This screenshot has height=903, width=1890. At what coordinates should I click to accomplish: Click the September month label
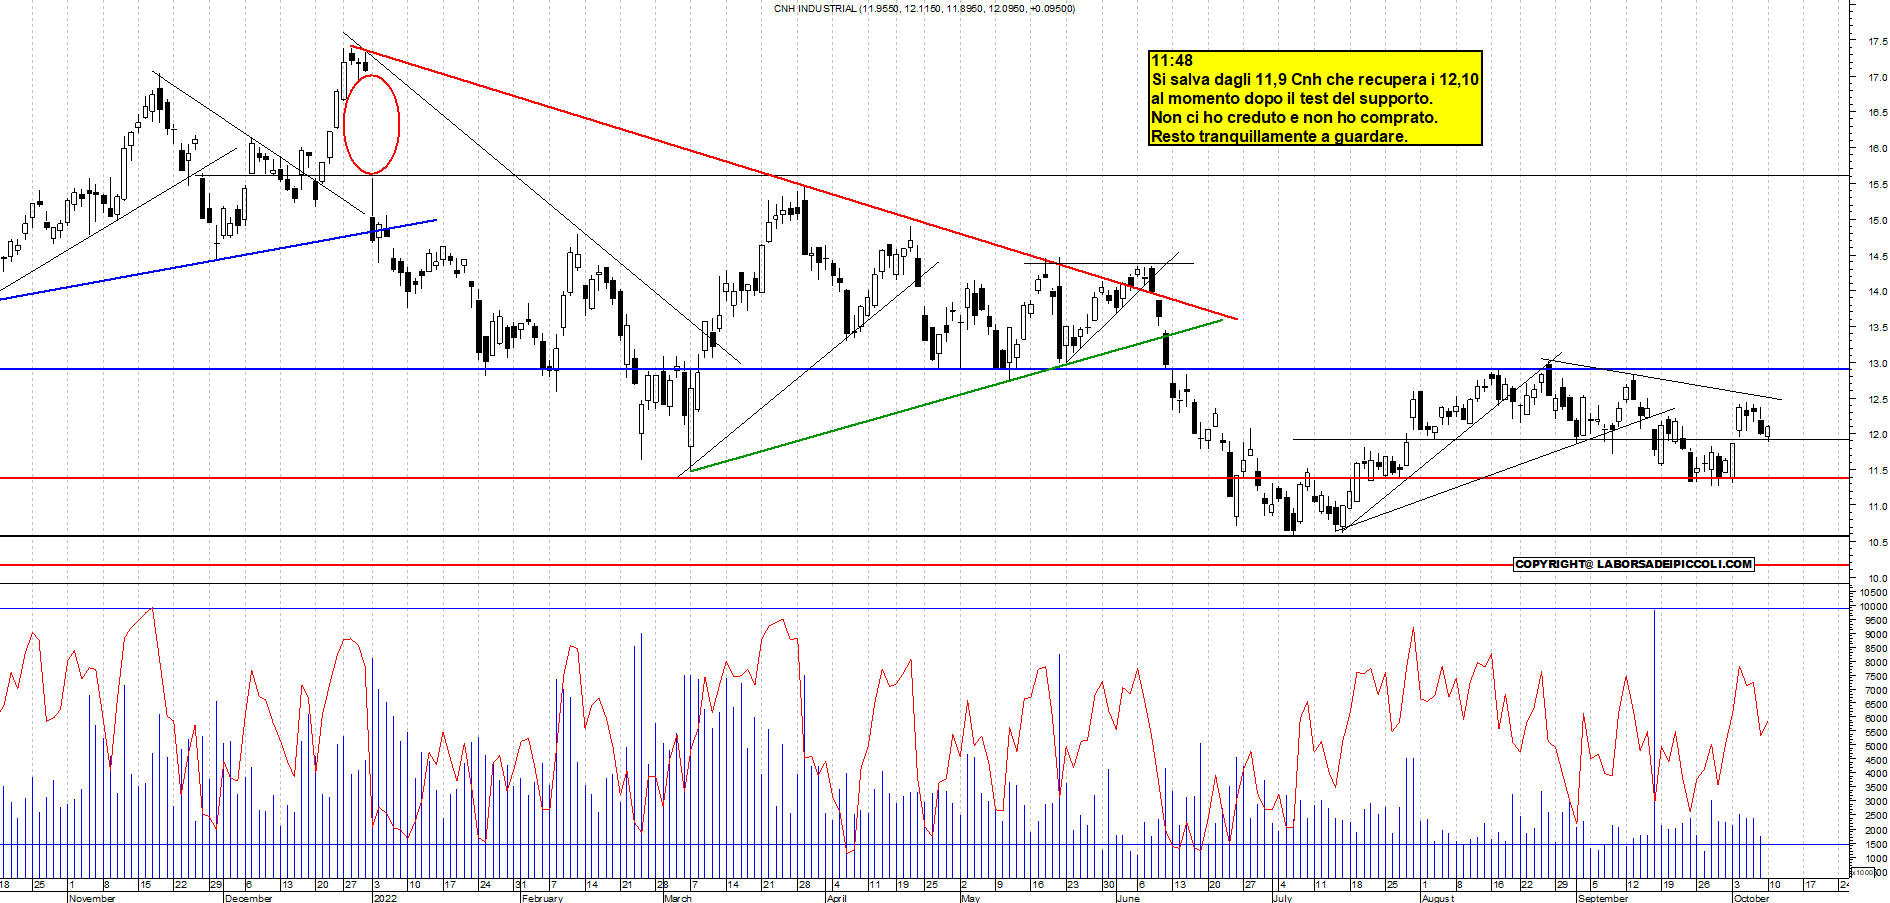point(1603,898)
